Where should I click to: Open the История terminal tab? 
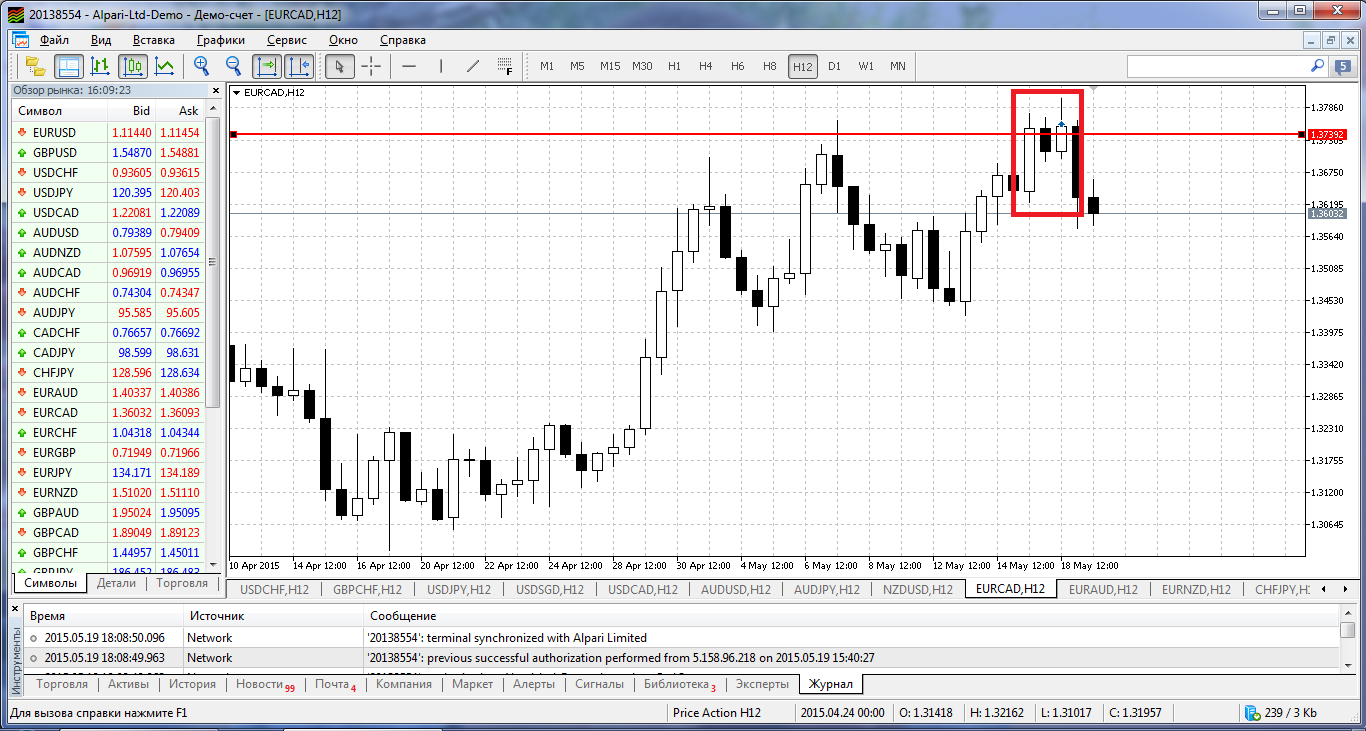pyautogui.click(x=192, y=685)
